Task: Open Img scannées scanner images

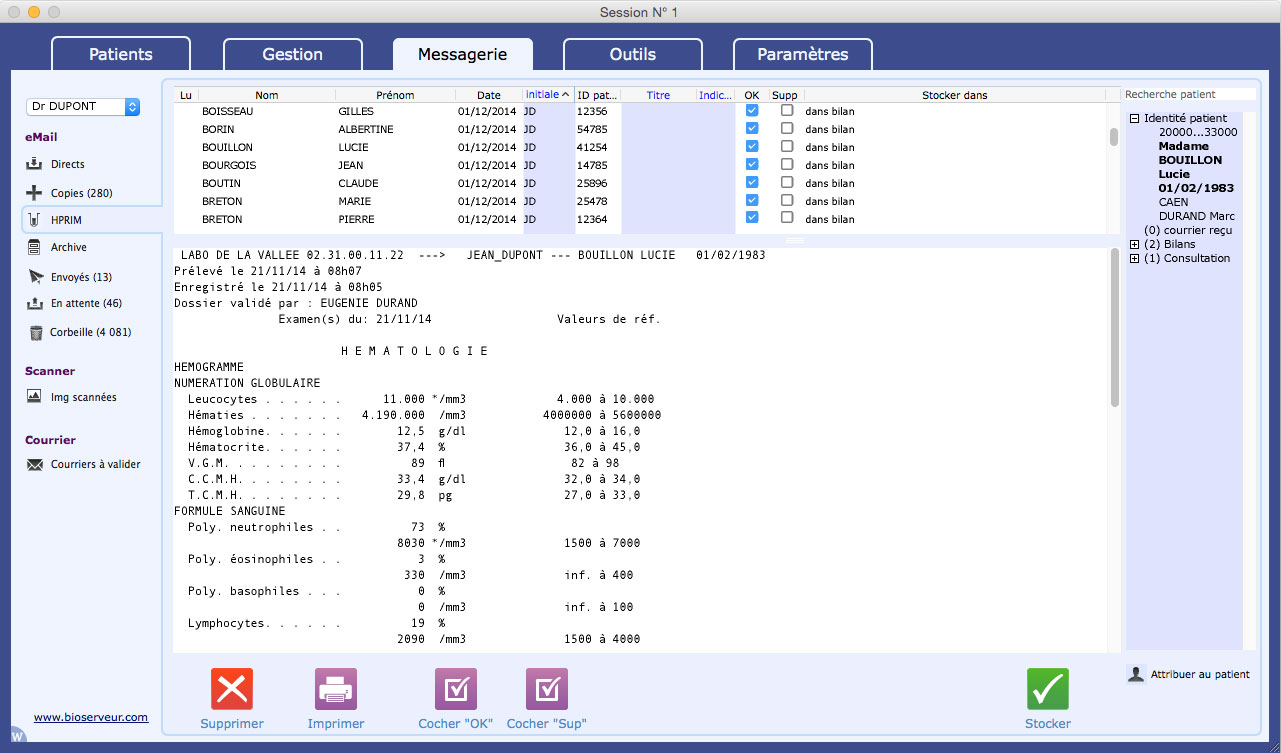Action: (71, 397)
